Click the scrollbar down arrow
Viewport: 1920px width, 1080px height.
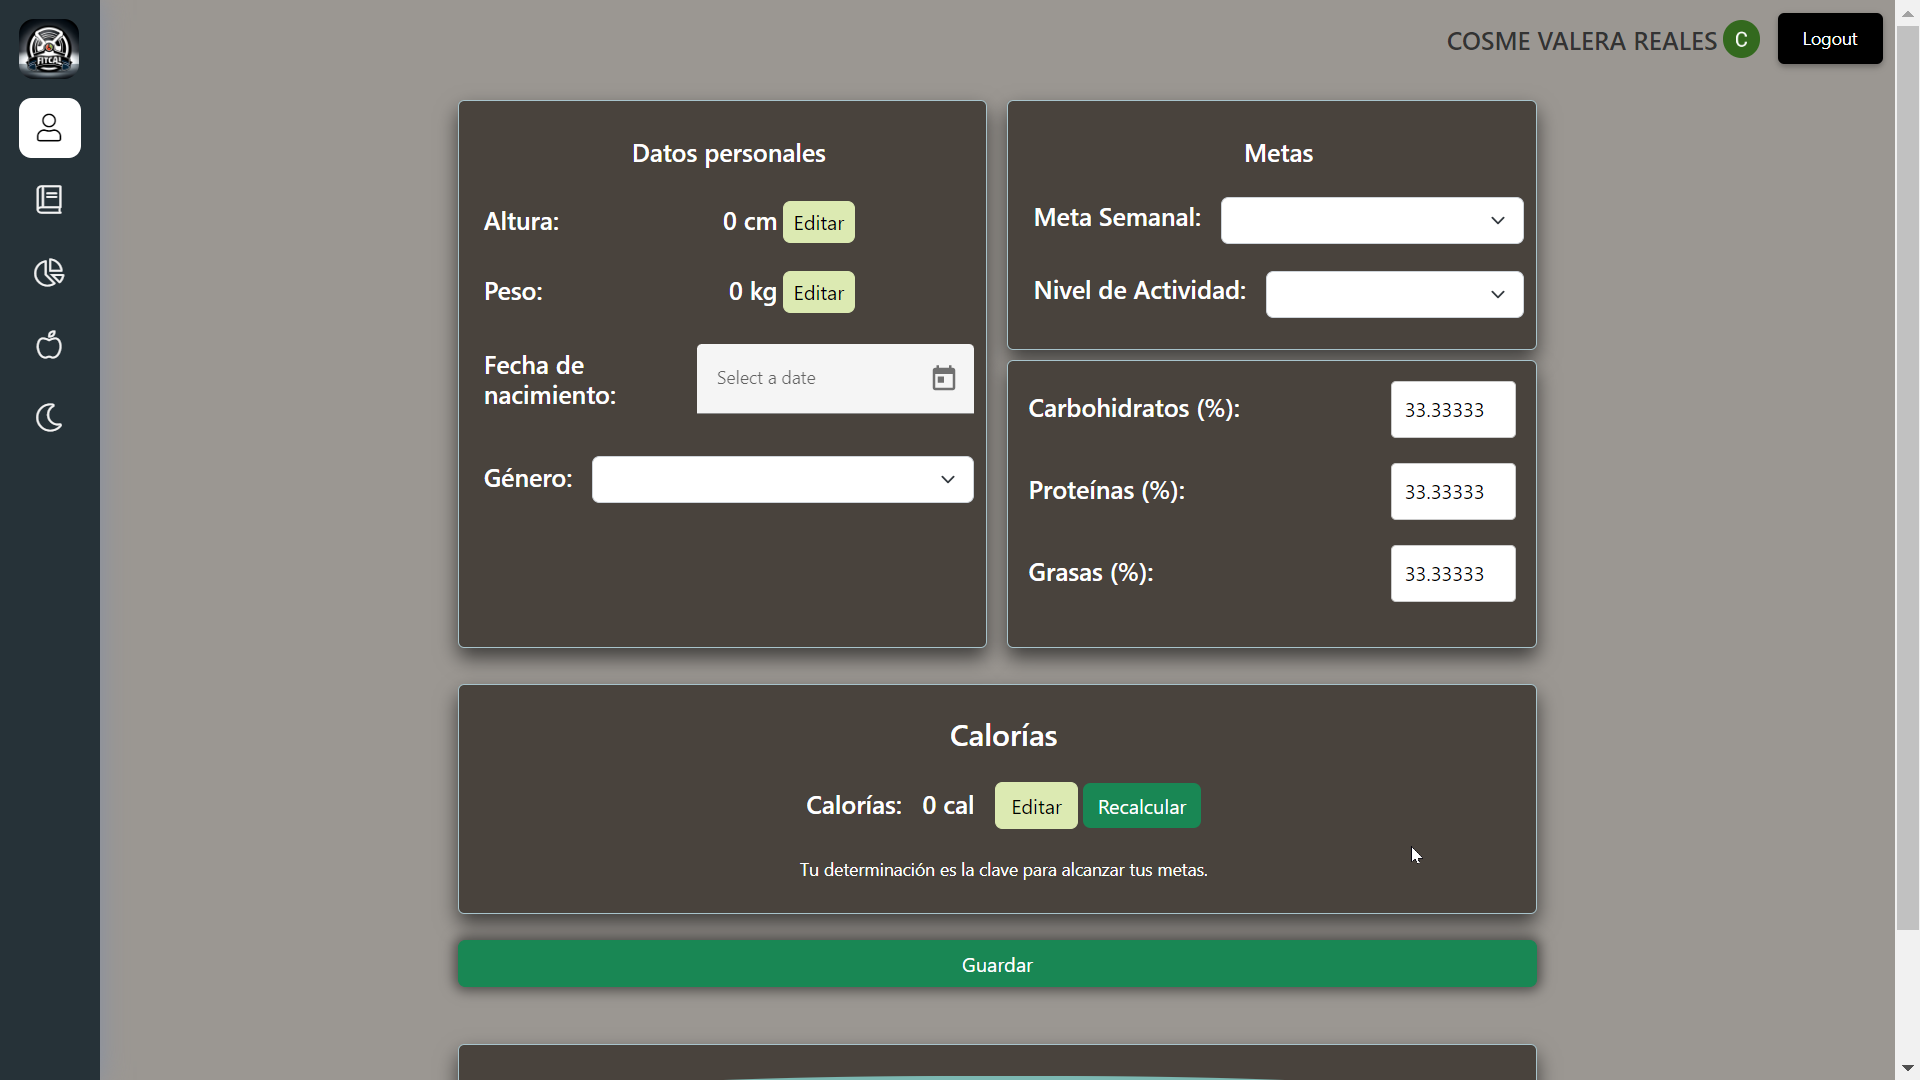coord(1907,1069)
